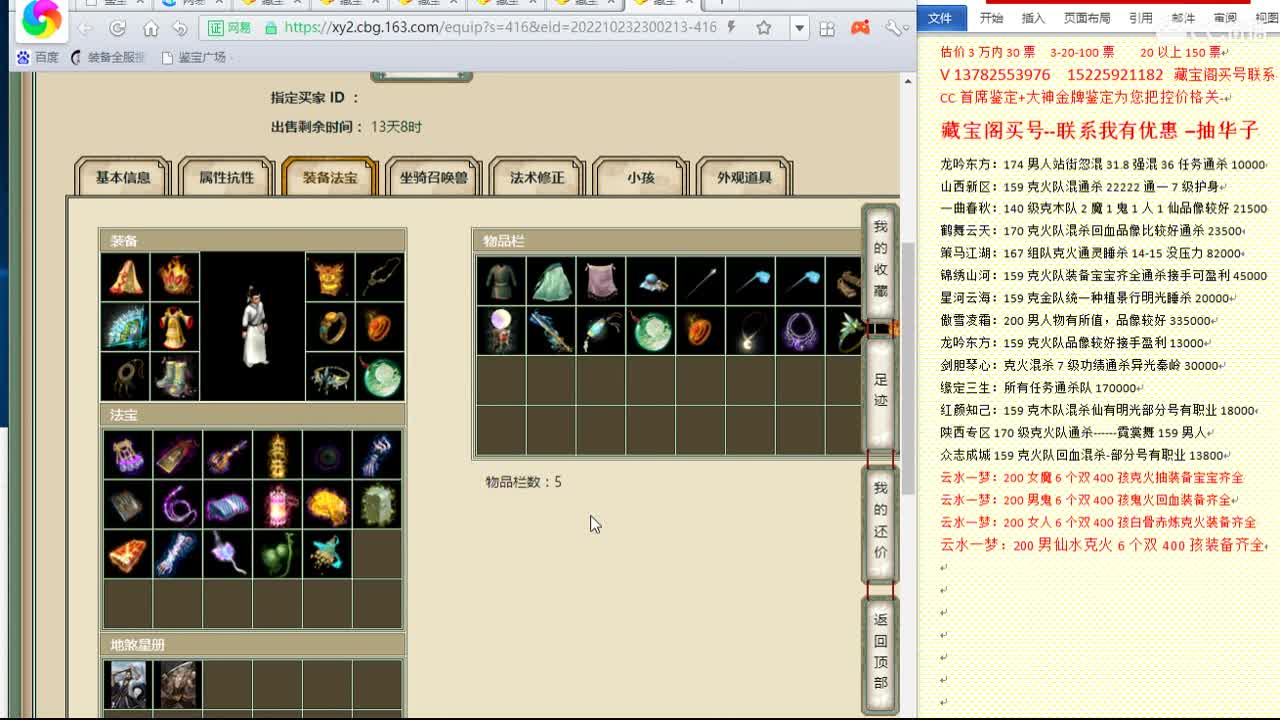Open the 小孩 tab
Image resolution: width=1280 pixels, height=720 pixels.
coord(640,178)
